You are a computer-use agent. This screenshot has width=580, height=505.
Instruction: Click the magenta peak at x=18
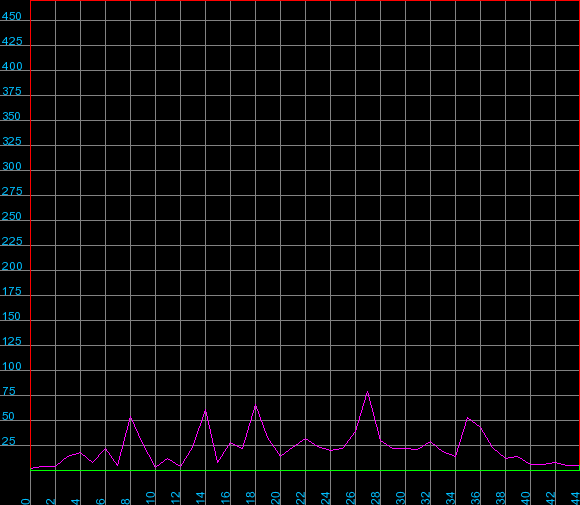pyautogui.click(x=255, y=406)
